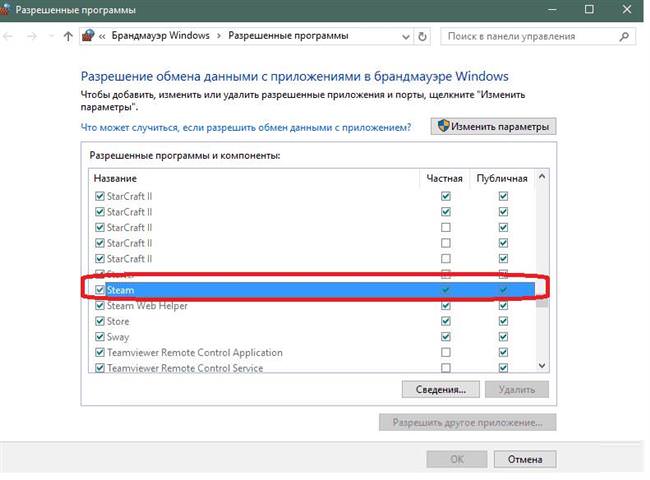Close the Разрешенные программы window
Image resolution: width=650 pixels, height=480 pixels.
point(626,10)
